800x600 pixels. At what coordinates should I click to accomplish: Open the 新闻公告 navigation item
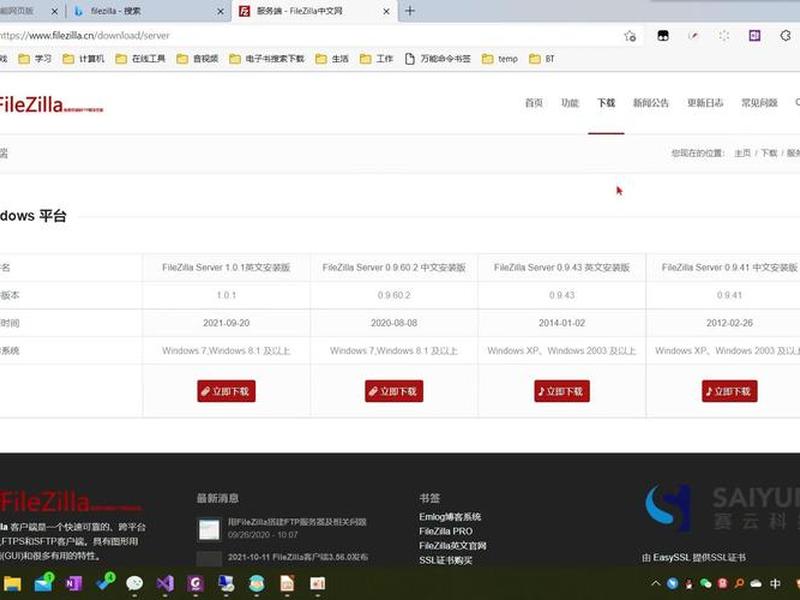tap(651, 103)
